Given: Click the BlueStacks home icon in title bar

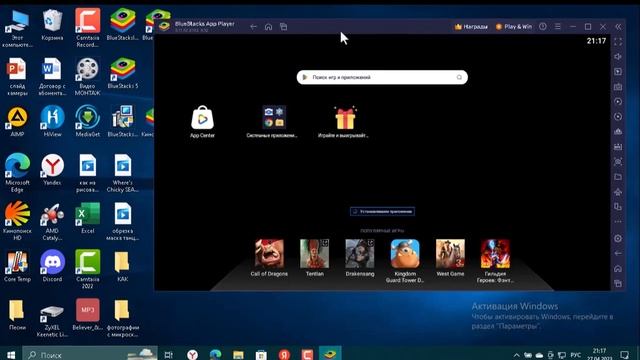Looking at the screenshot, I should pos(268,27).
